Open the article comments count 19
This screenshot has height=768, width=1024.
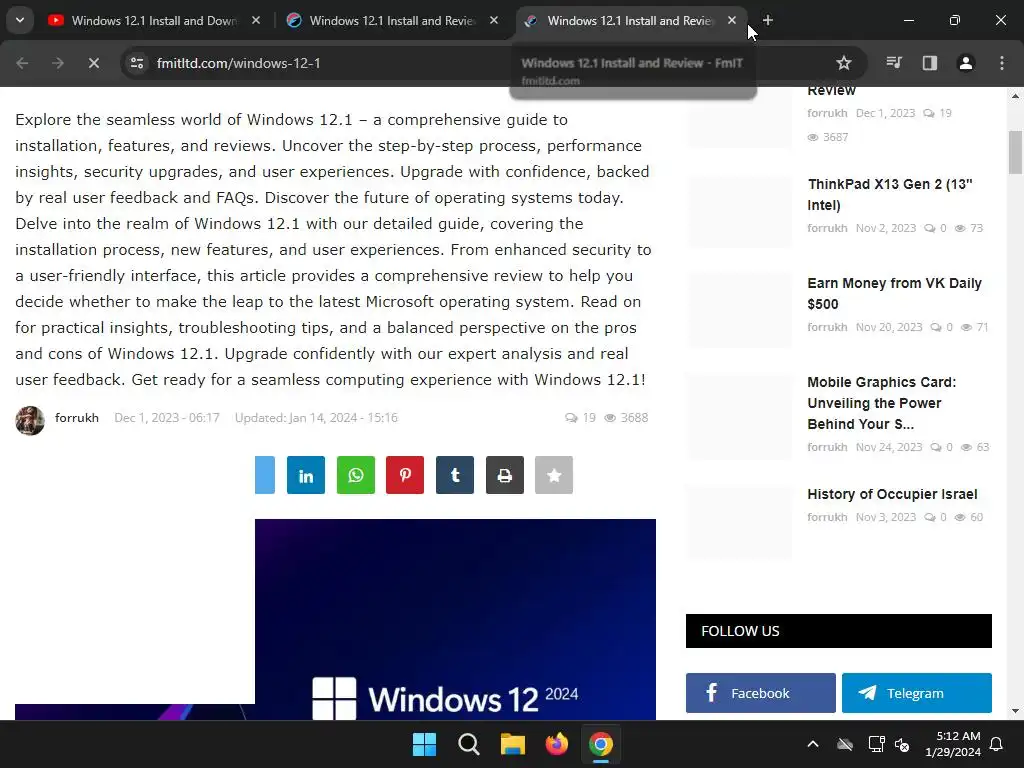[x=581, y=418]
